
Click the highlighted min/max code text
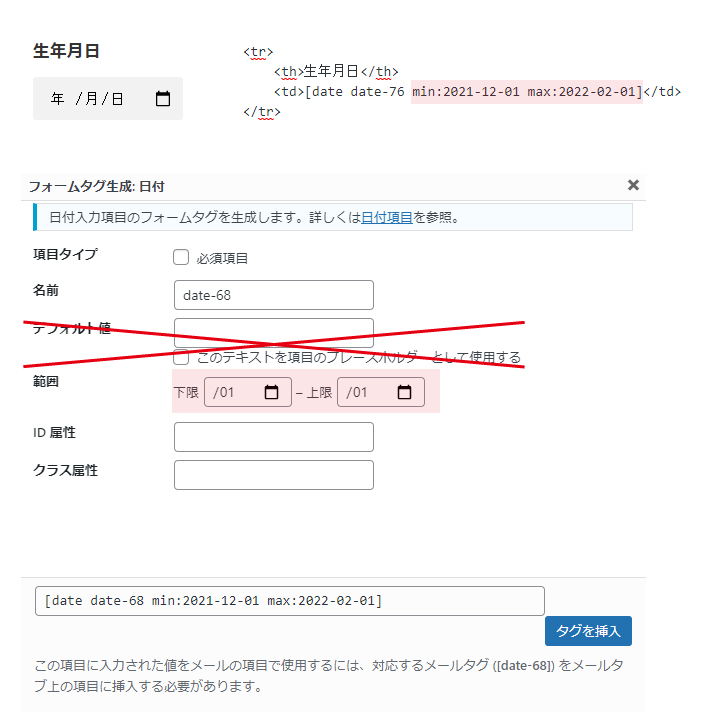[x=526, y=92]
